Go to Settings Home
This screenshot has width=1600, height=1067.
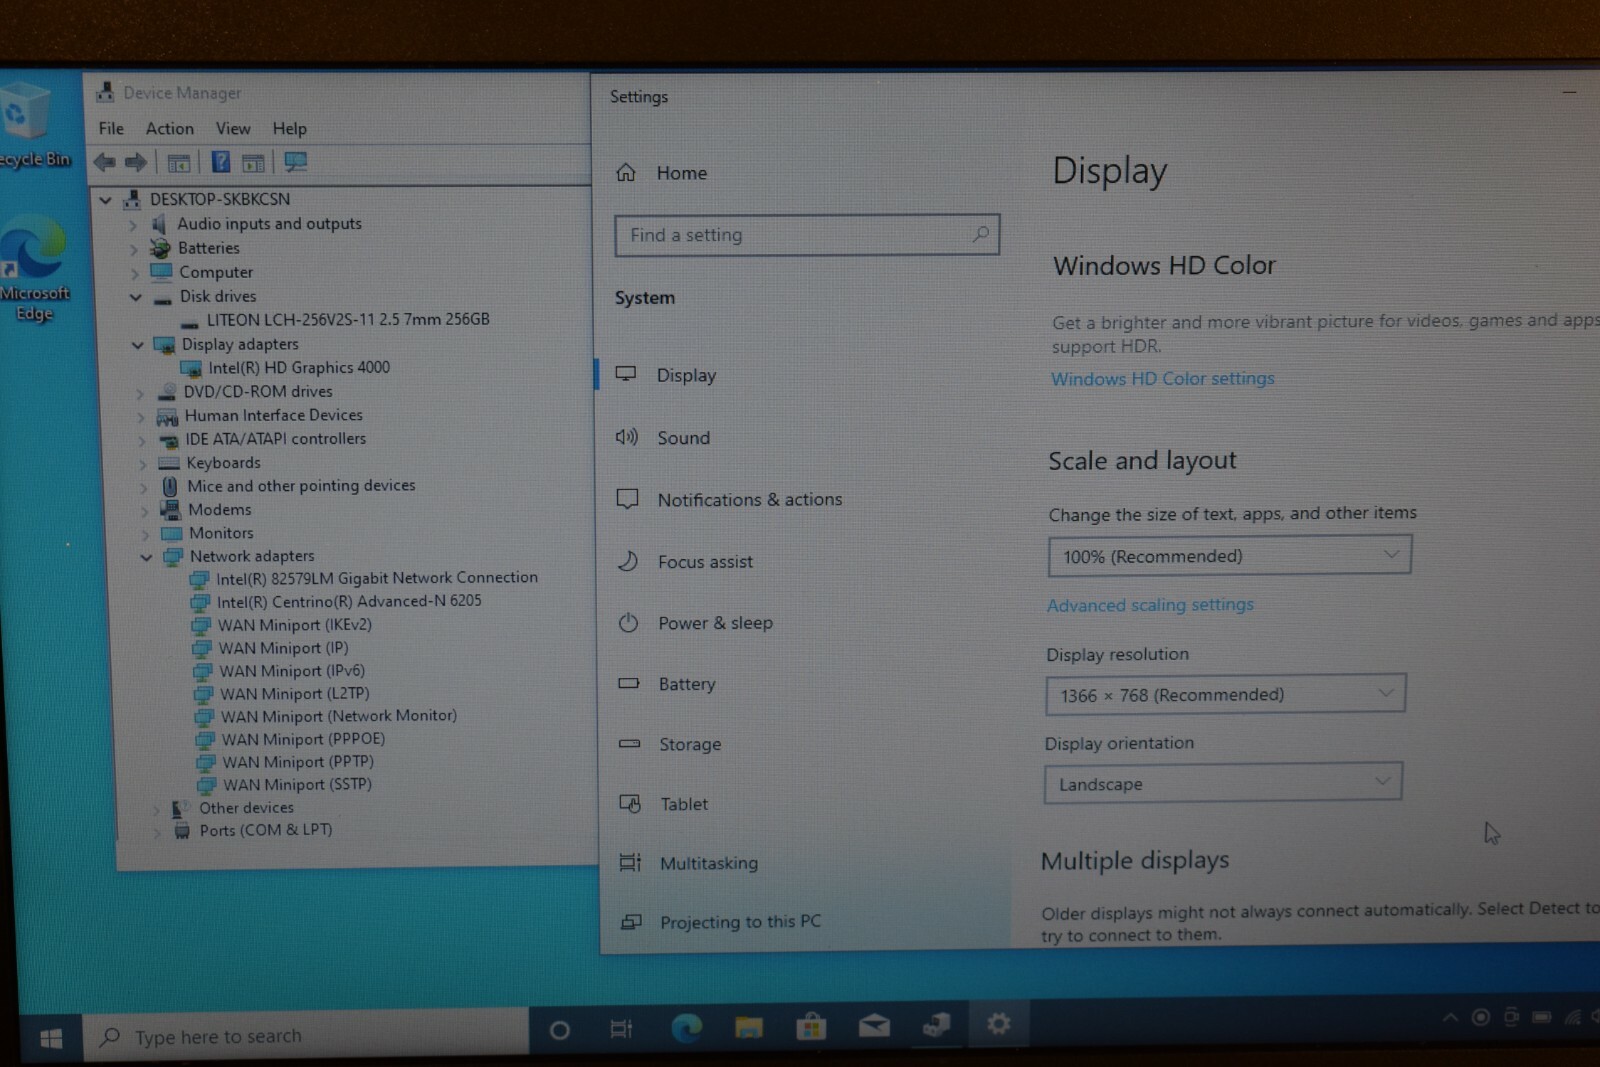click(x=681, y=173)
